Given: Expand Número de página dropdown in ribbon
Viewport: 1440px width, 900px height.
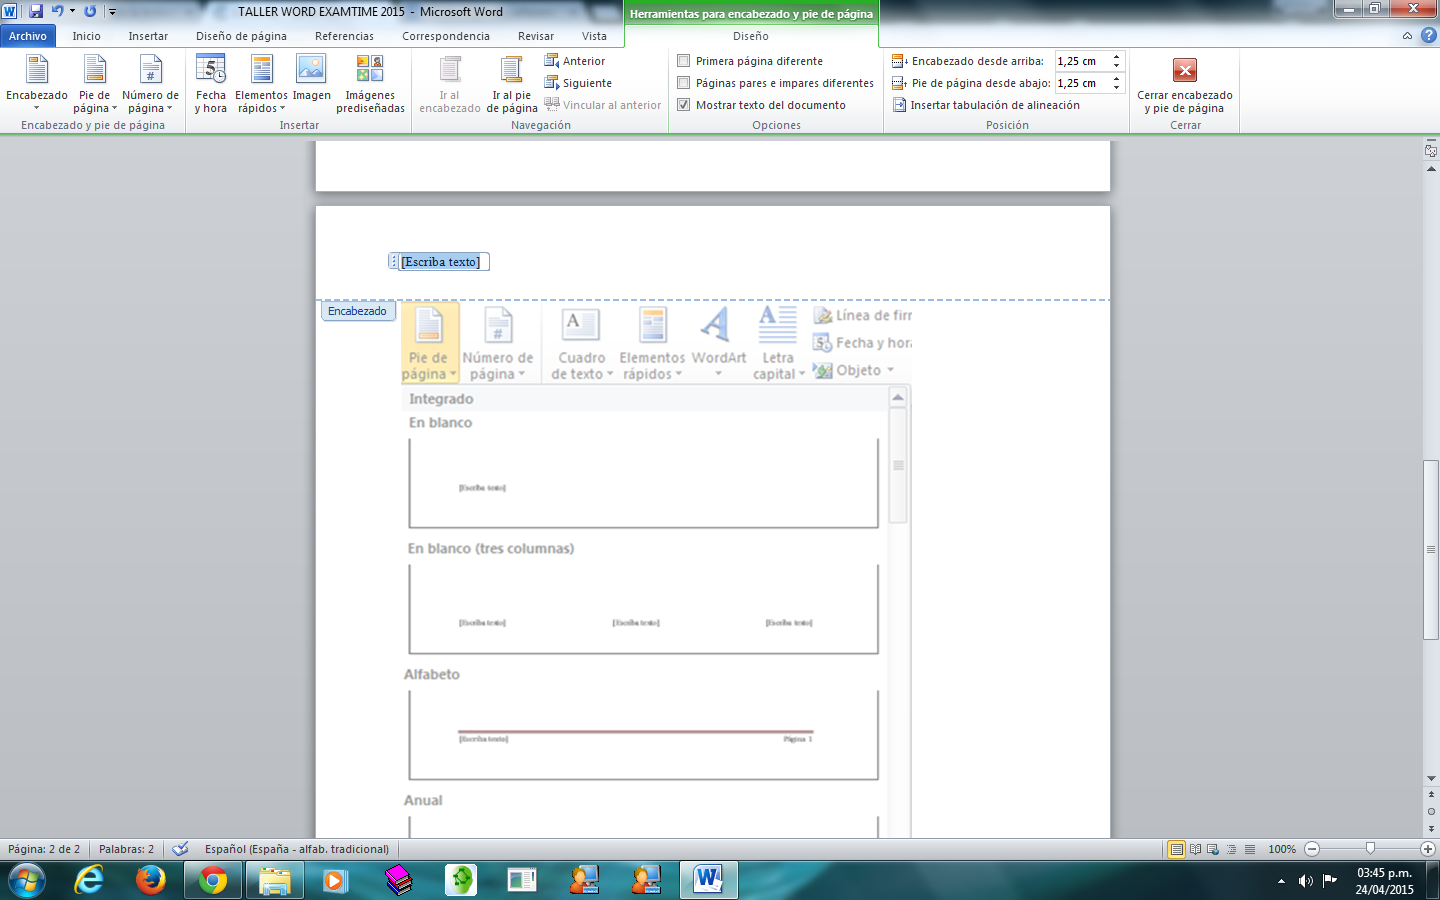Looking at the screenshot, I should [x=150, y=83].
